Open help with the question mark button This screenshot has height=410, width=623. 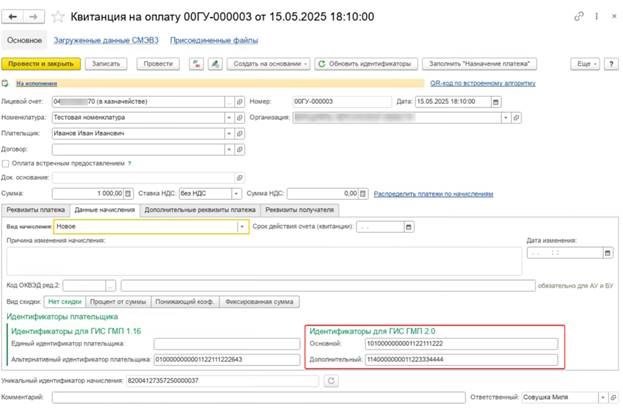coord(611,64)
